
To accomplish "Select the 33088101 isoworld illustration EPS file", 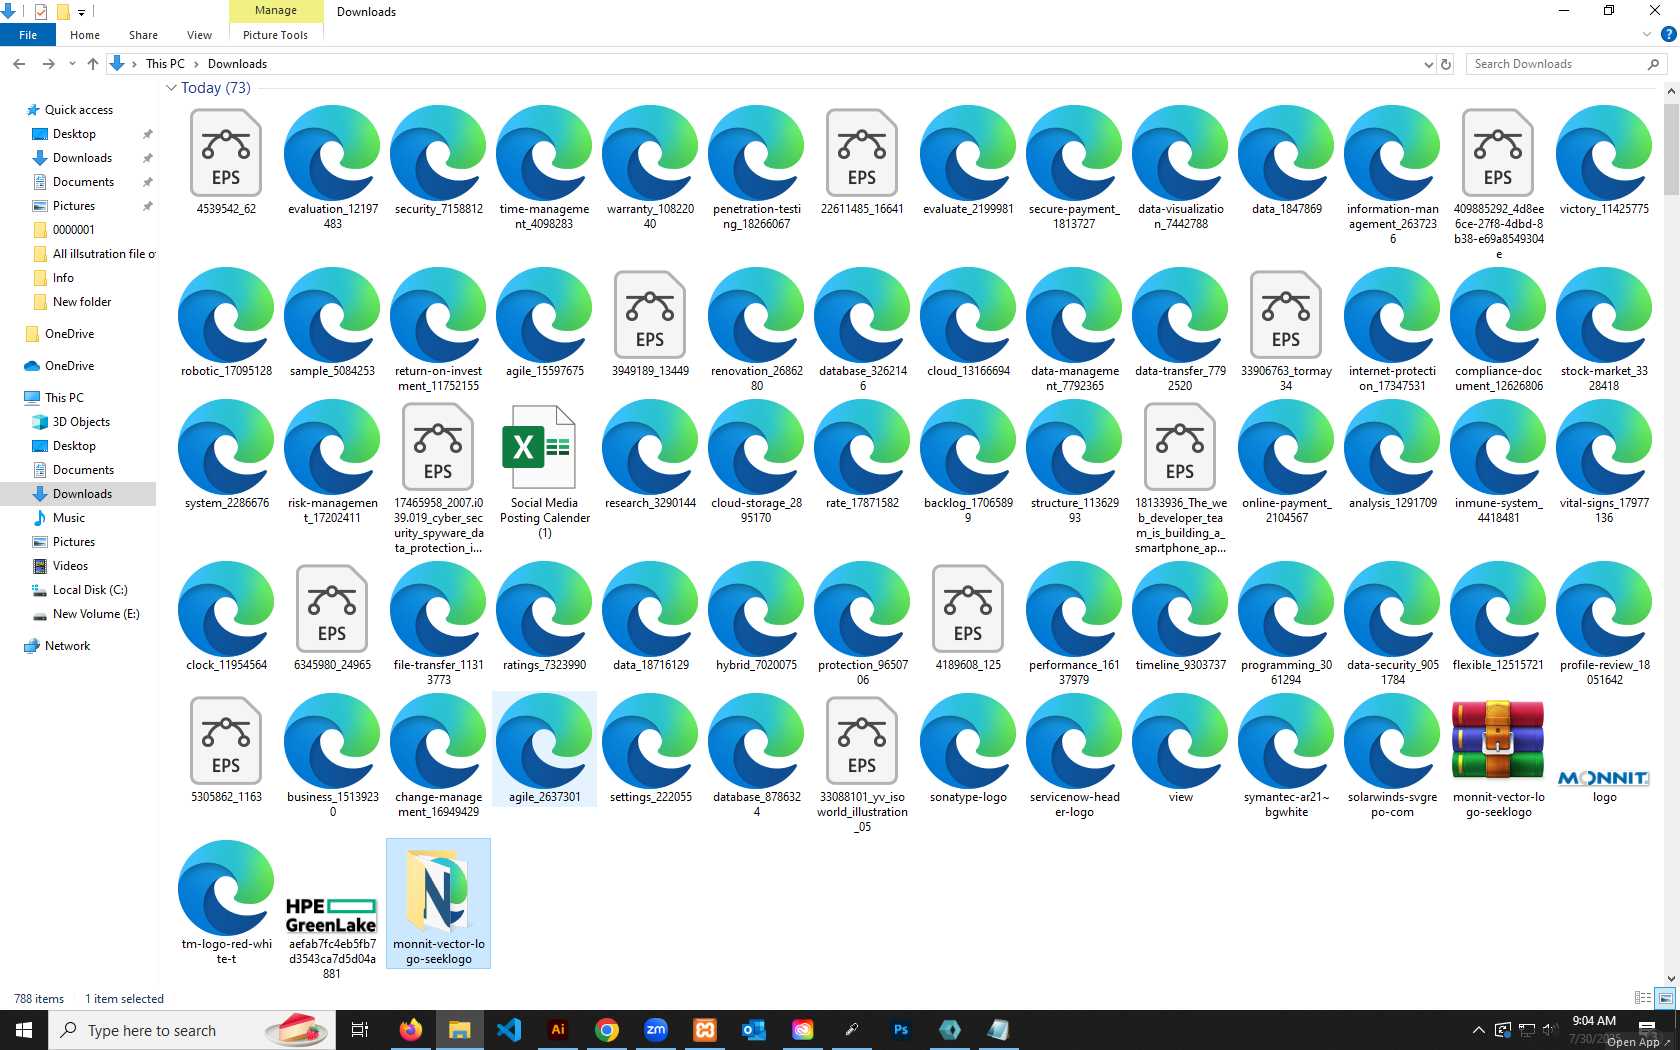I will click(x=862, y=763).
